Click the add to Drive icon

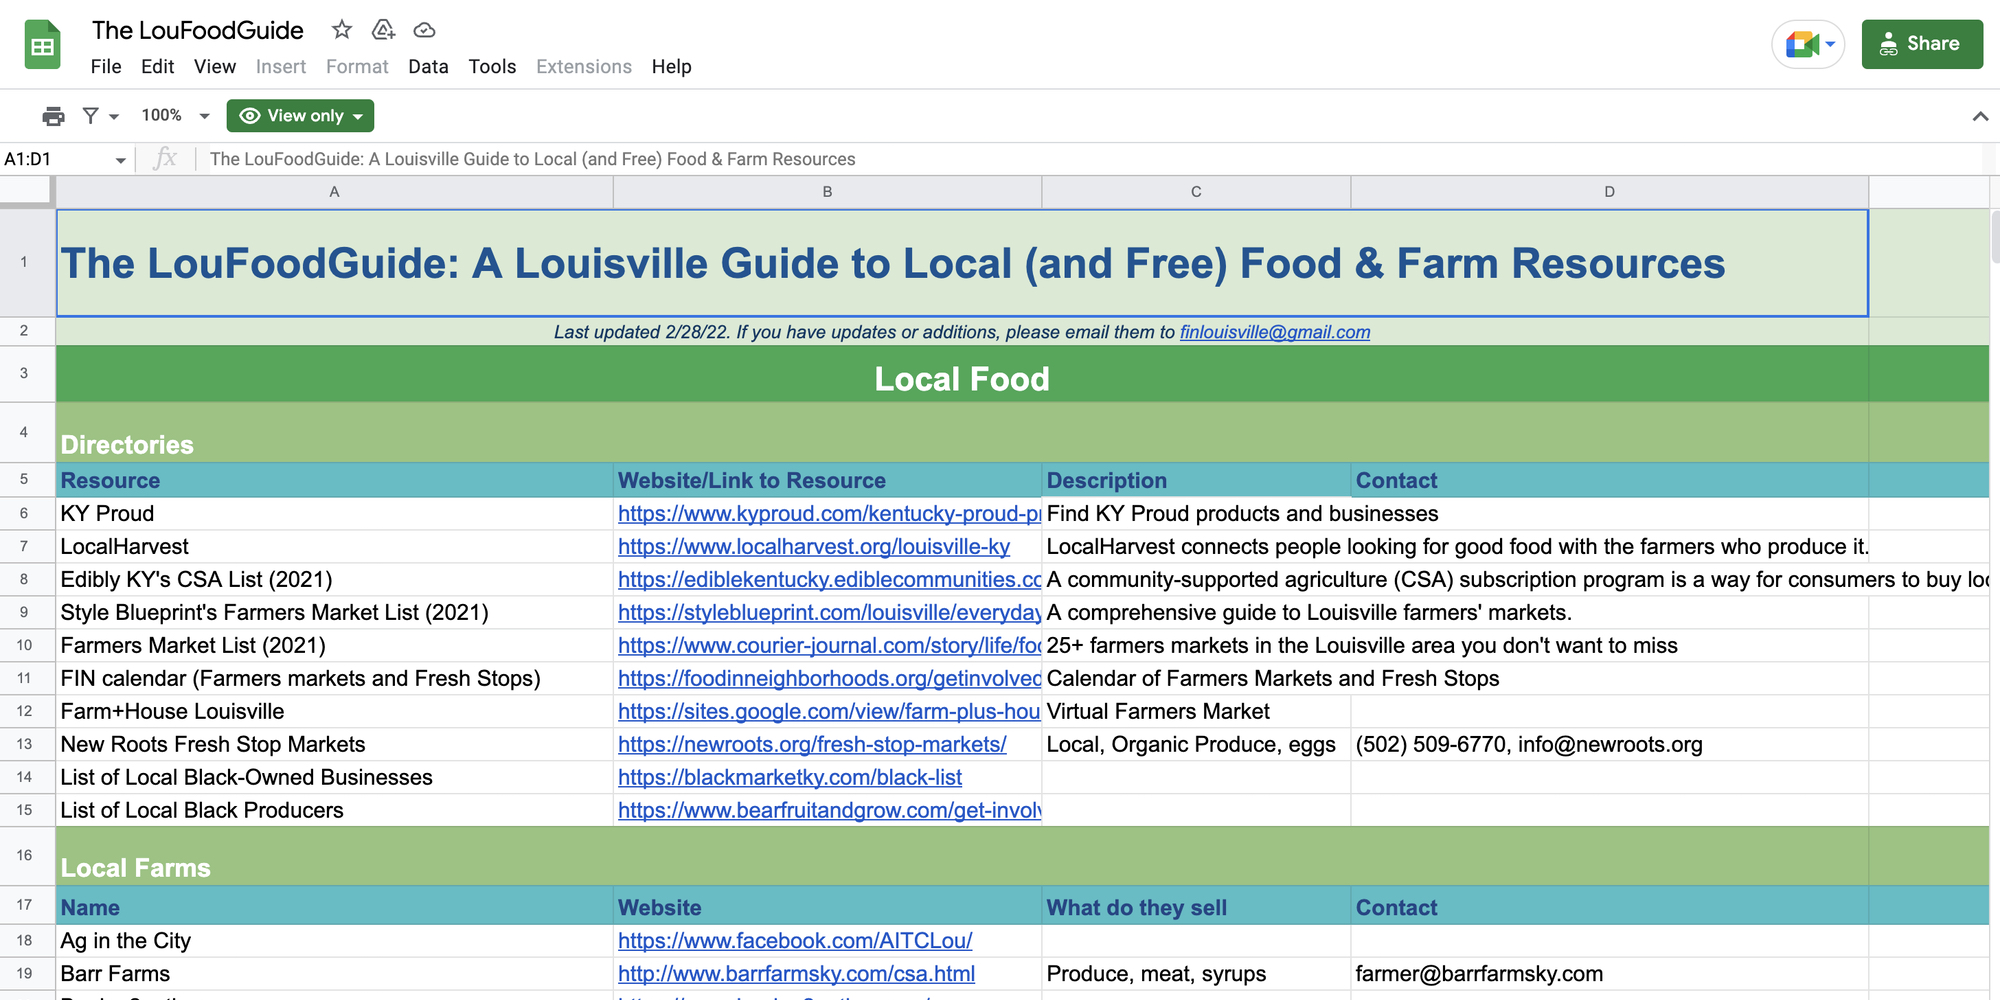click(383, 30)
